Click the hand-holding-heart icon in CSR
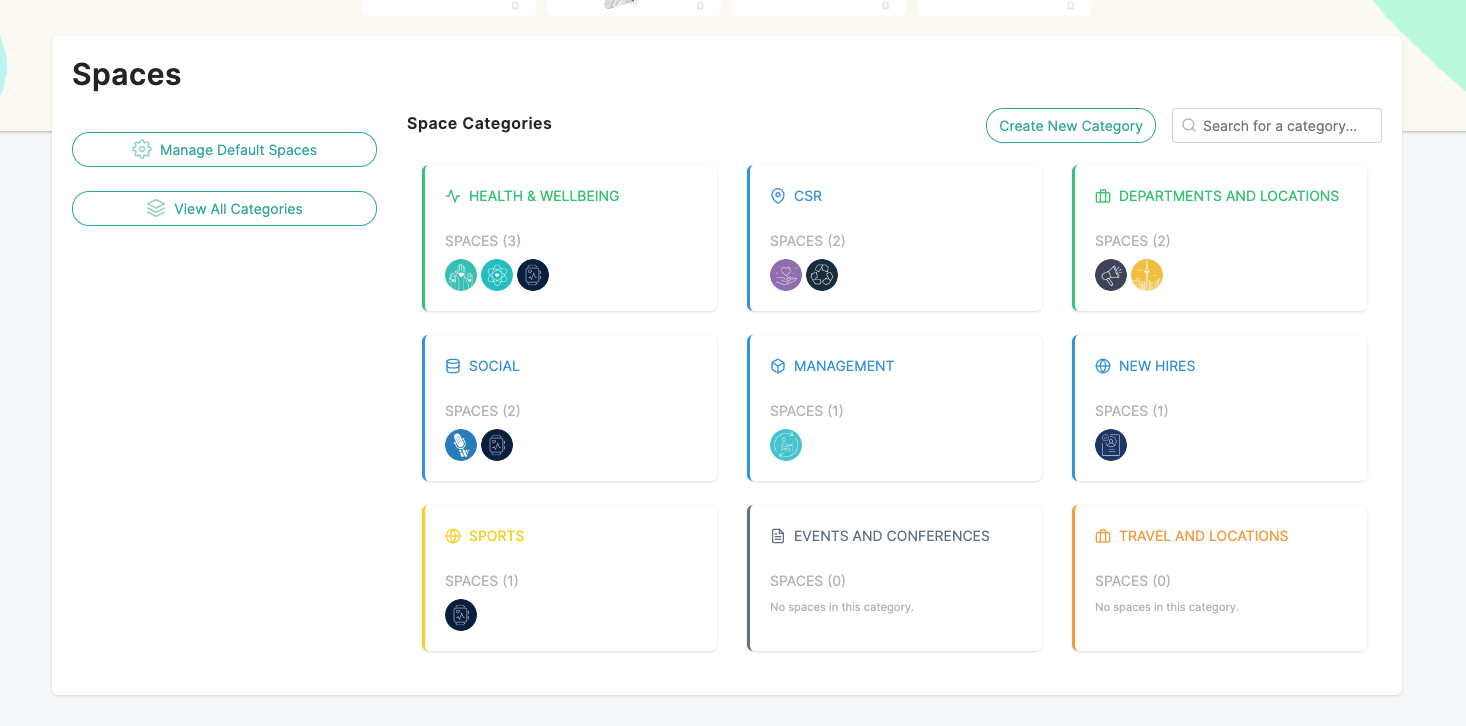This screenshot has height=726, width=1466. coord(786,275)
